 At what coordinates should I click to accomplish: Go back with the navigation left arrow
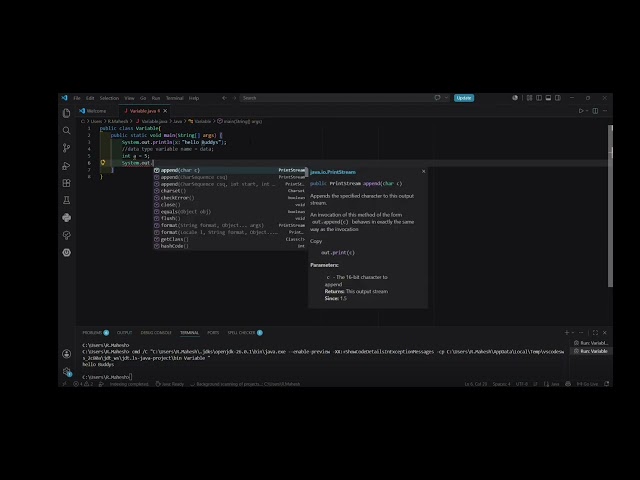click(224, 98)
